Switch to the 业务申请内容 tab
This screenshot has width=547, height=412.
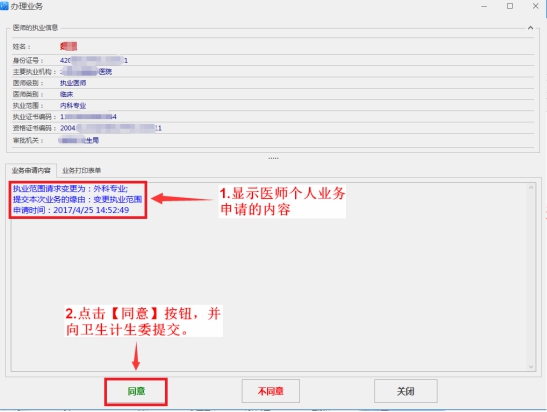31,170
